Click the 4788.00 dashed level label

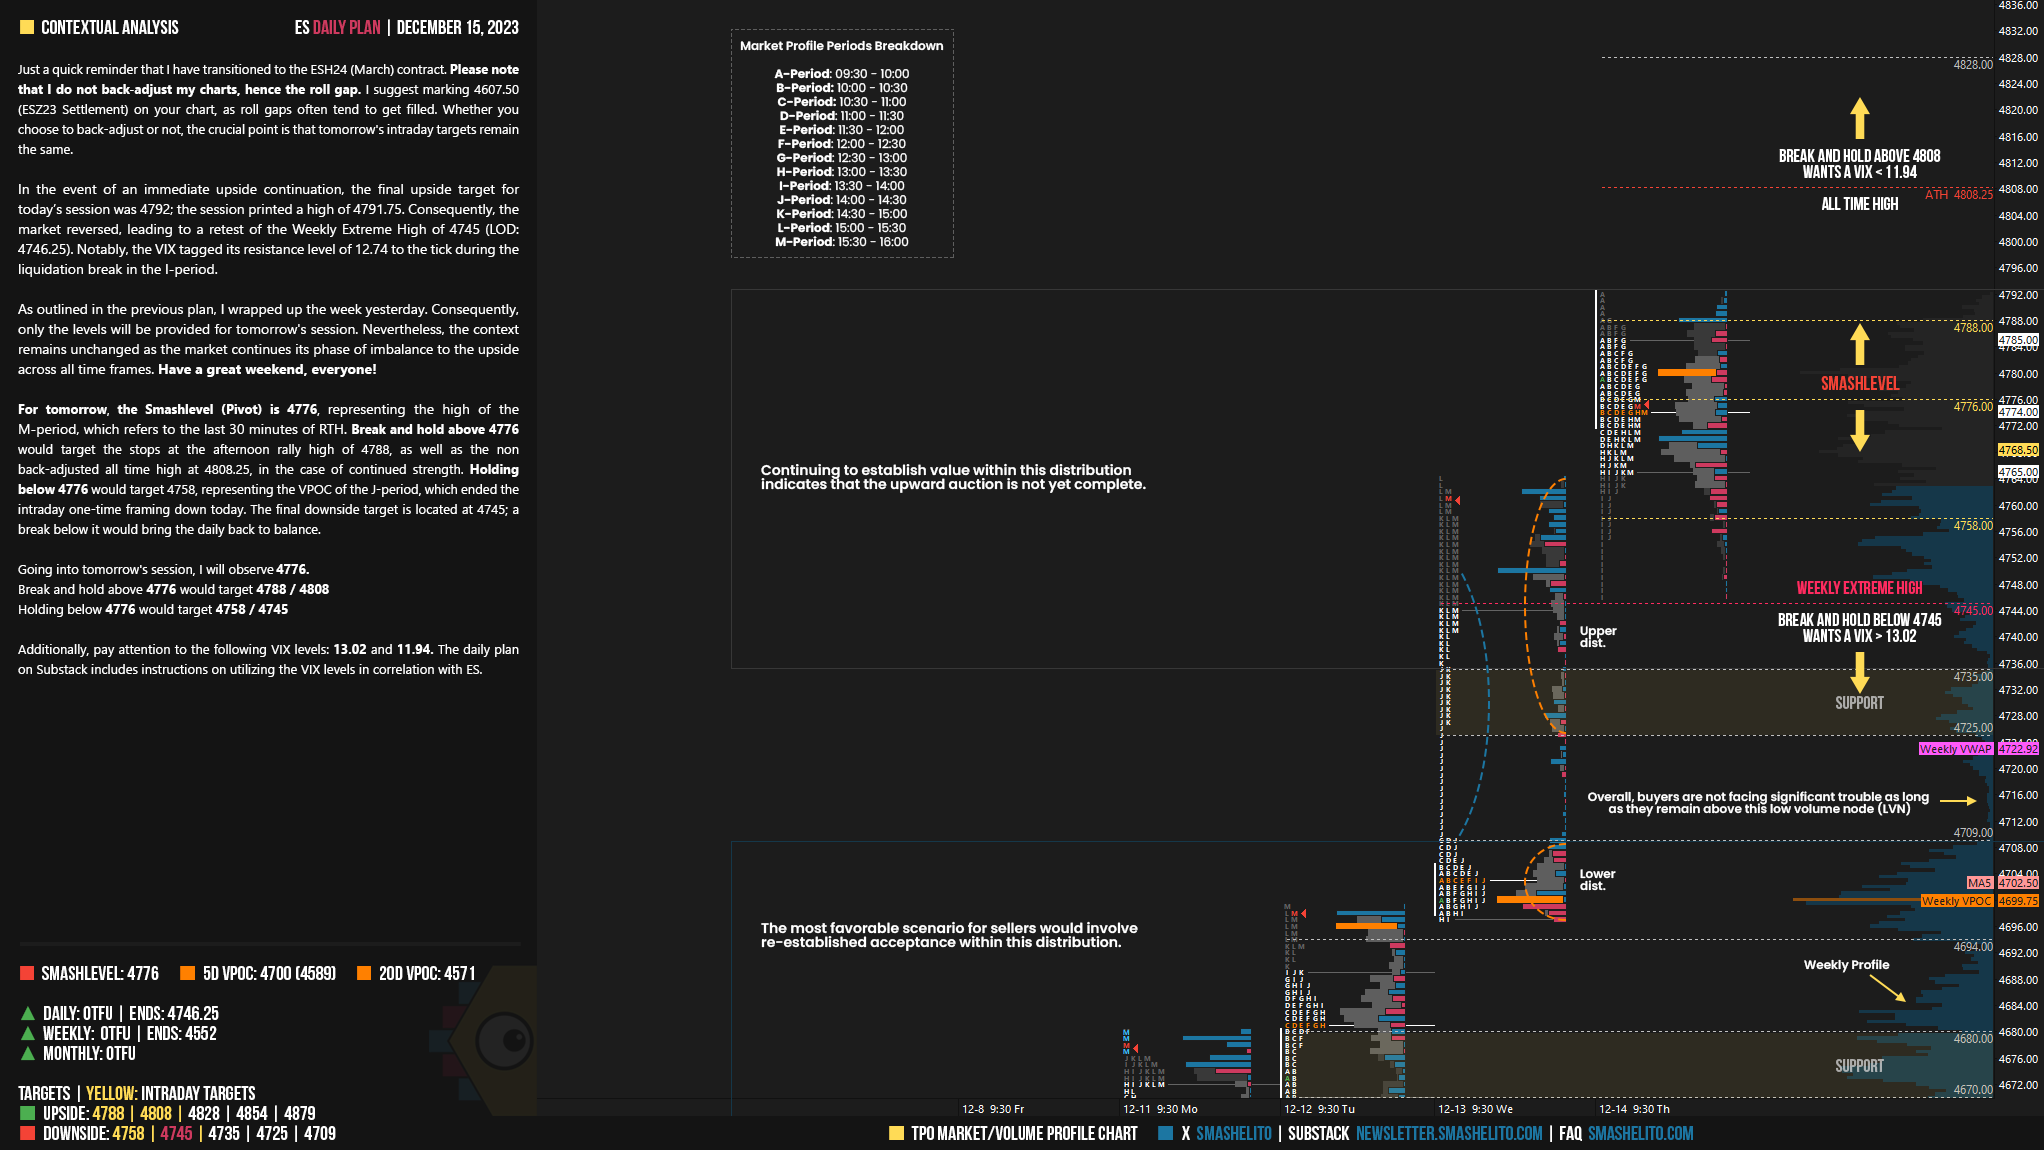click(1973, 328)
